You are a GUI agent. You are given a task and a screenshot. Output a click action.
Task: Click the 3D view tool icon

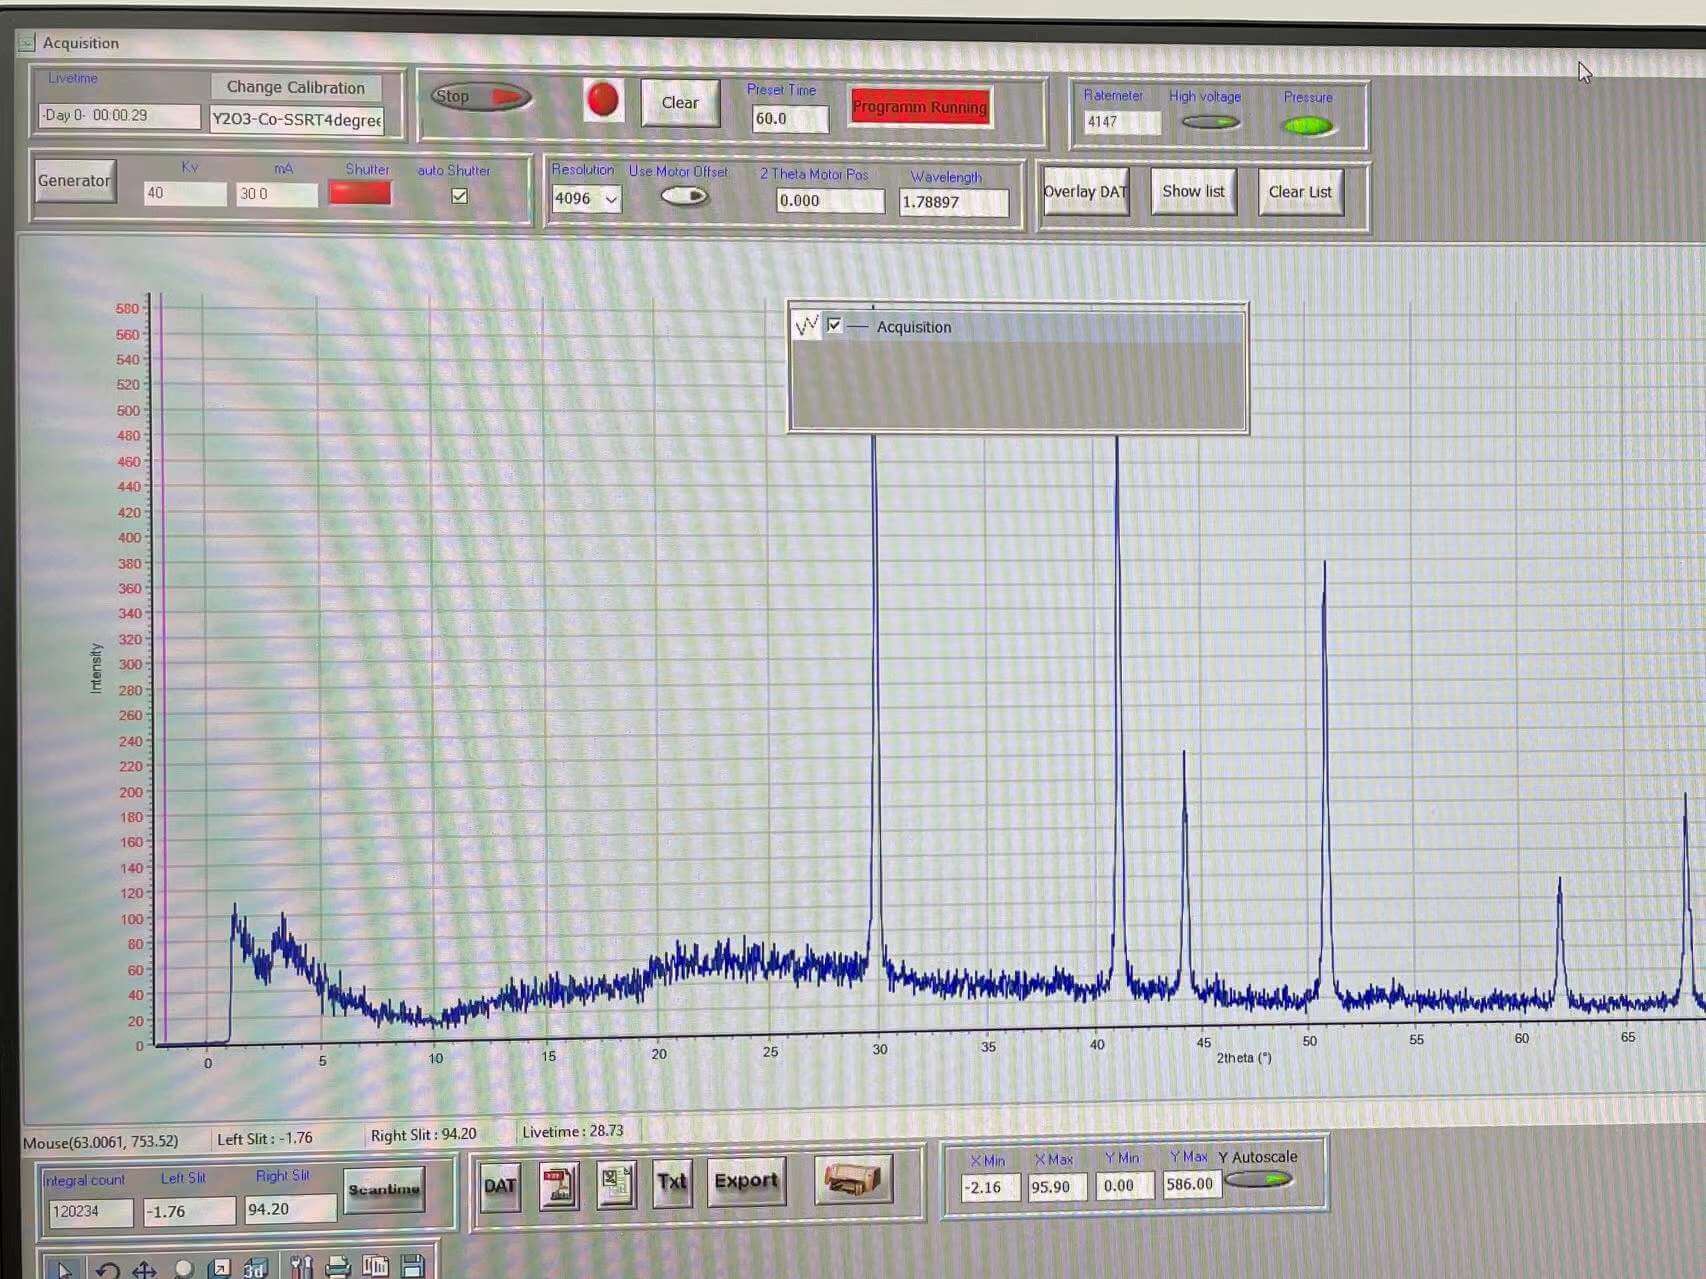254,1268
